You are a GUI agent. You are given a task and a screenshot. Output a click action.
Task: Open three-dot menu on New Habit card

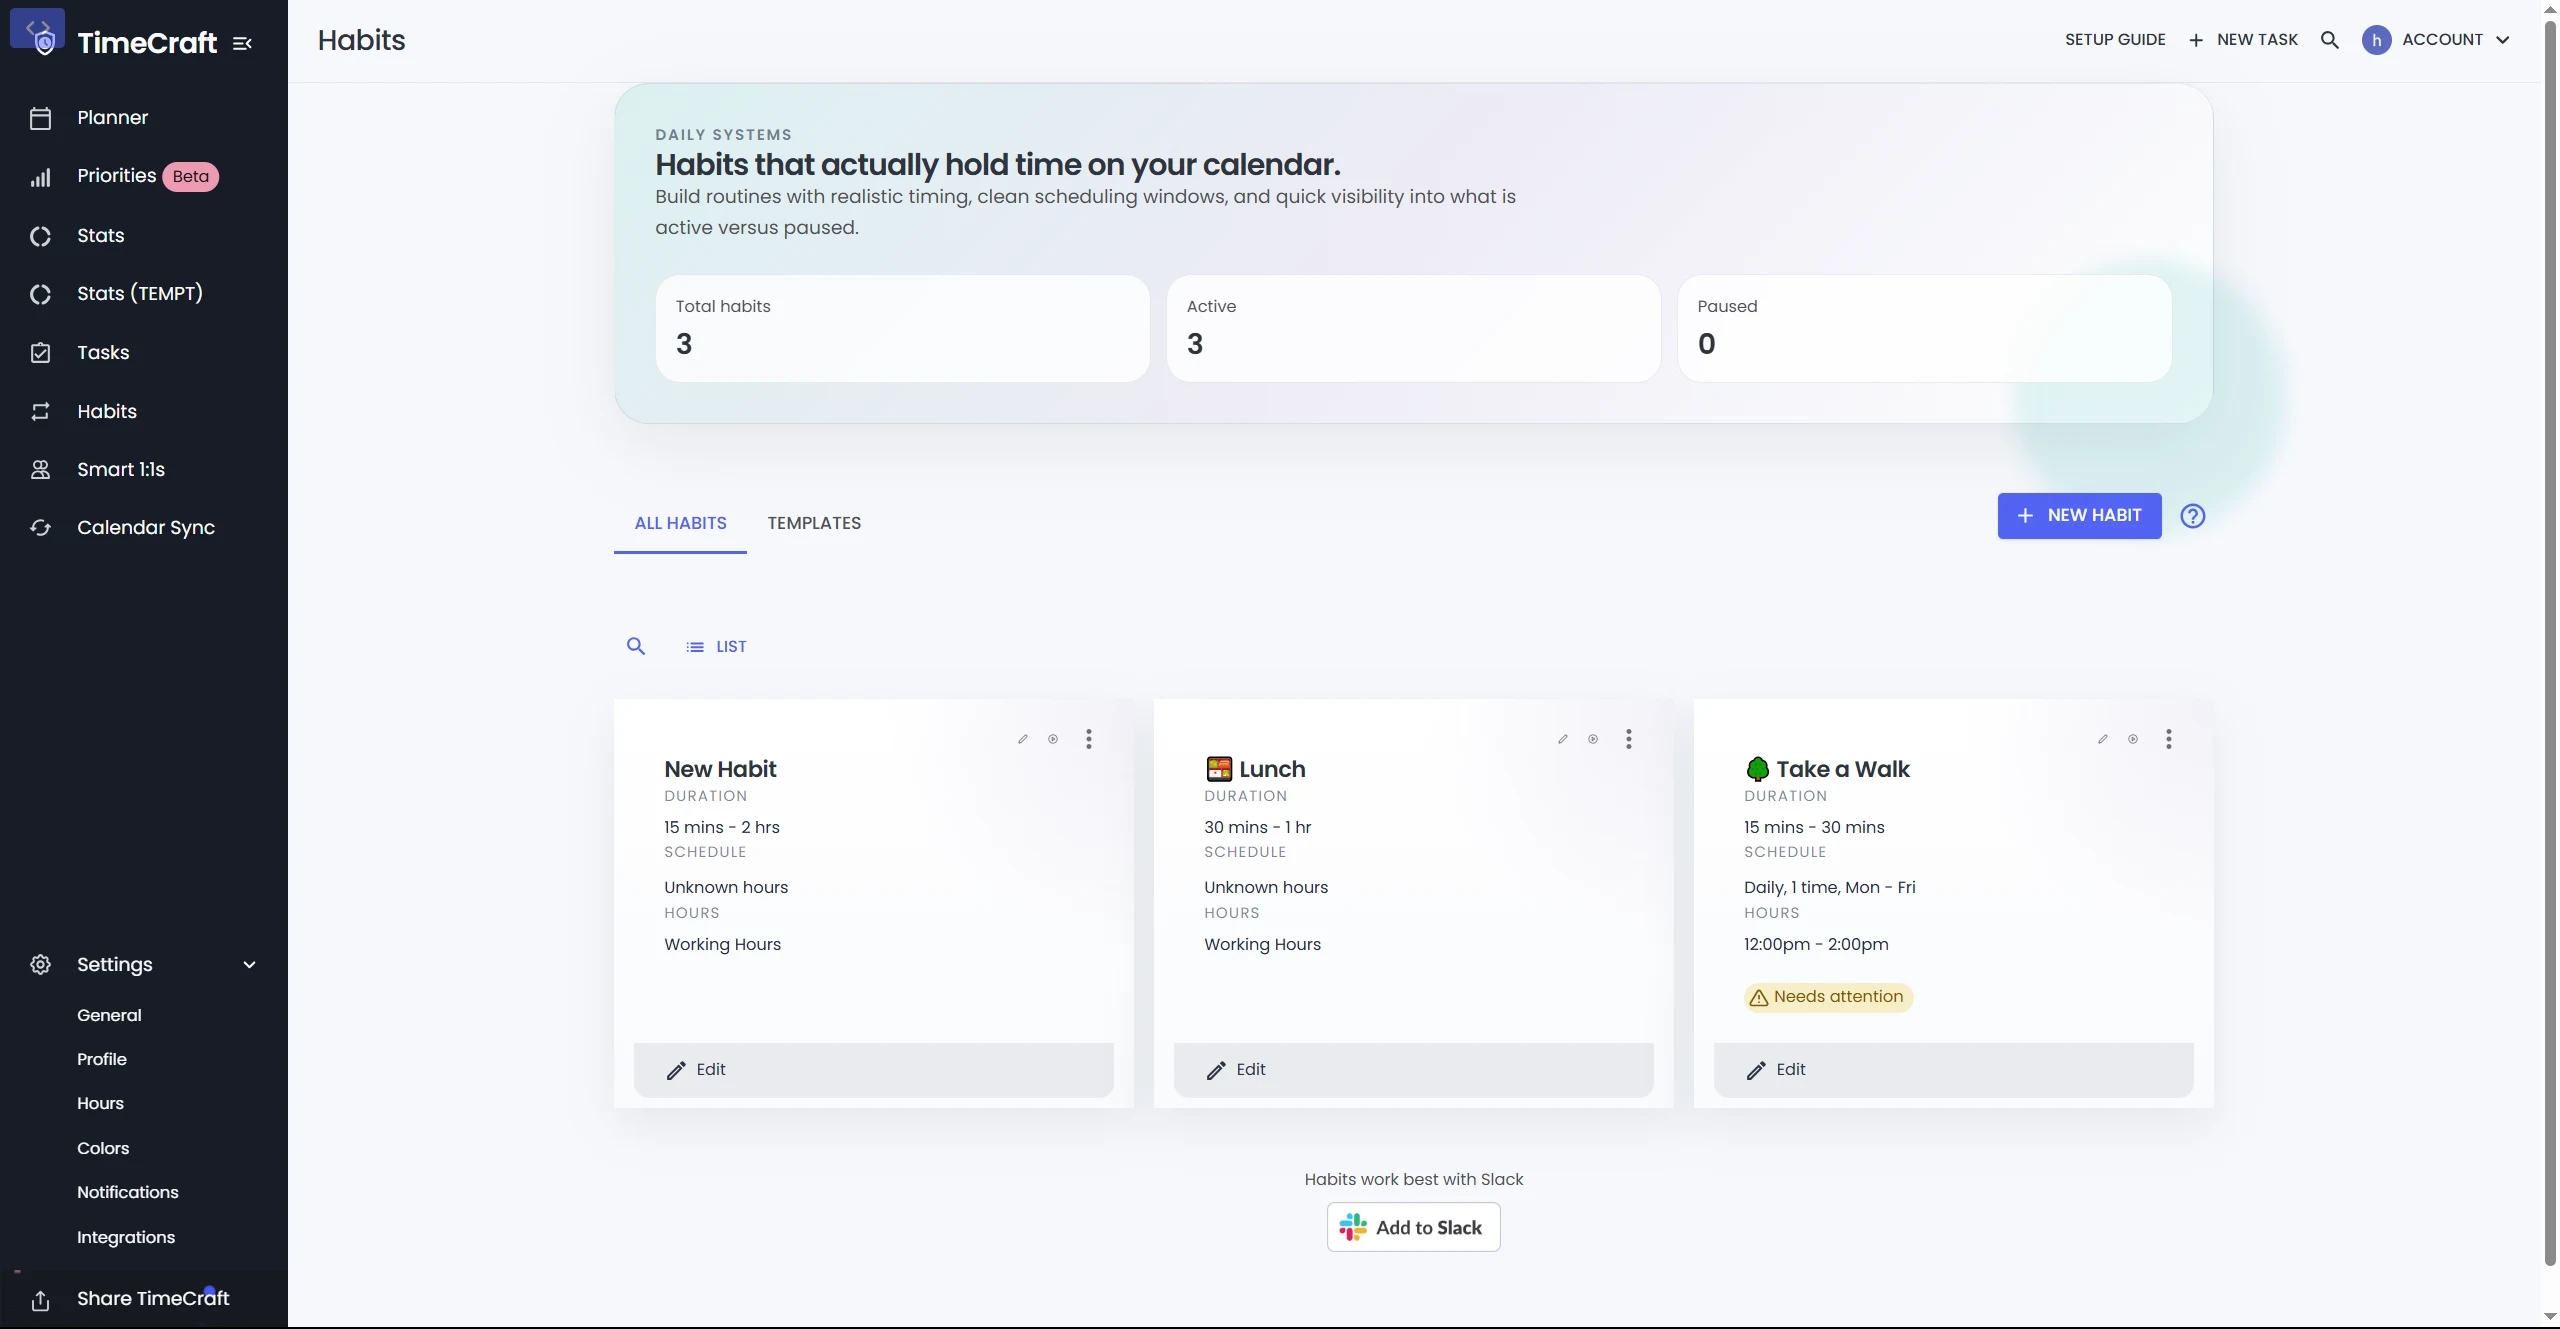[1089, 739]
